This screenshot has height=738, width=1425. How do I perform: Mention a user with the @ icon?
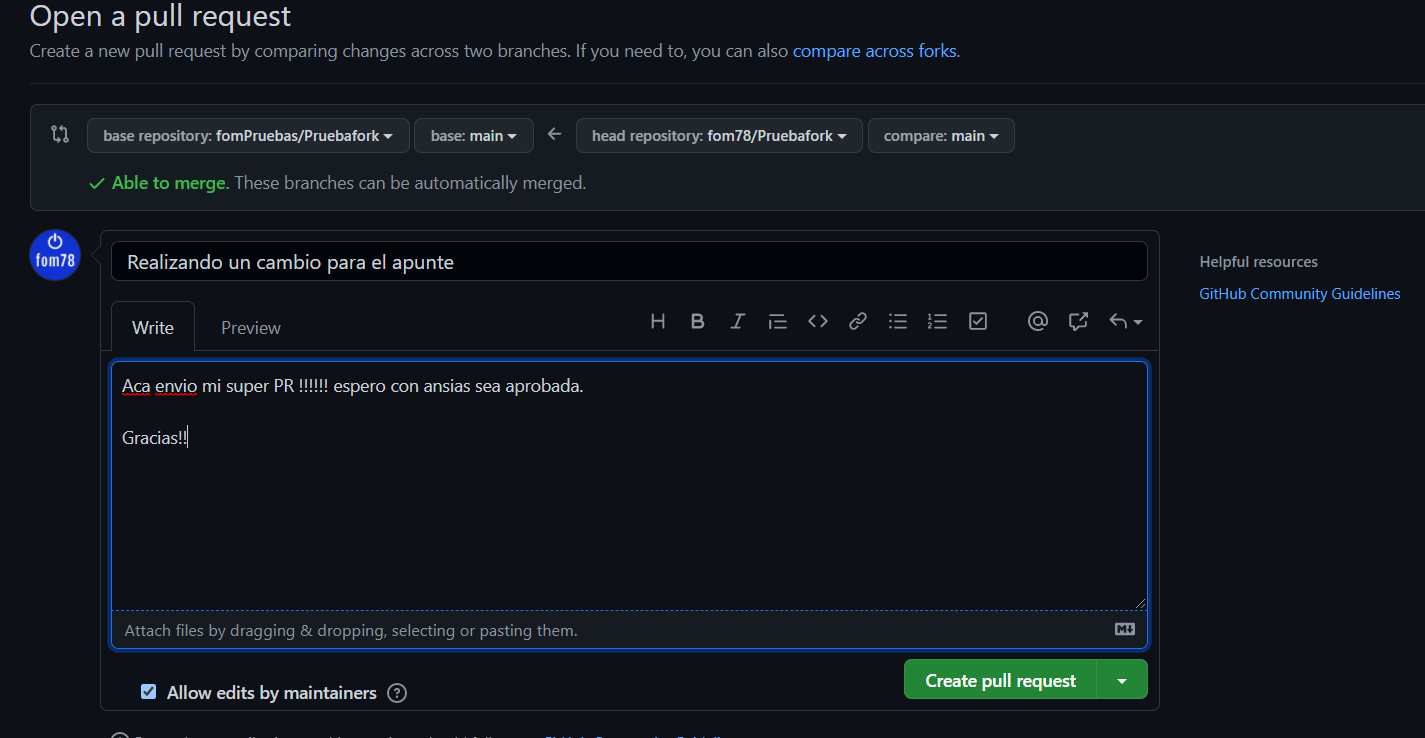pos(1037,321)
